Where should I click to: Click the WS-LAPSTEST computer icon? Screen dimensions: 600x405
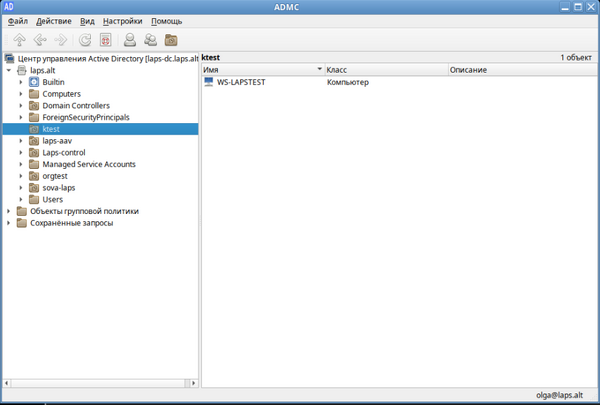pos(209,82)
